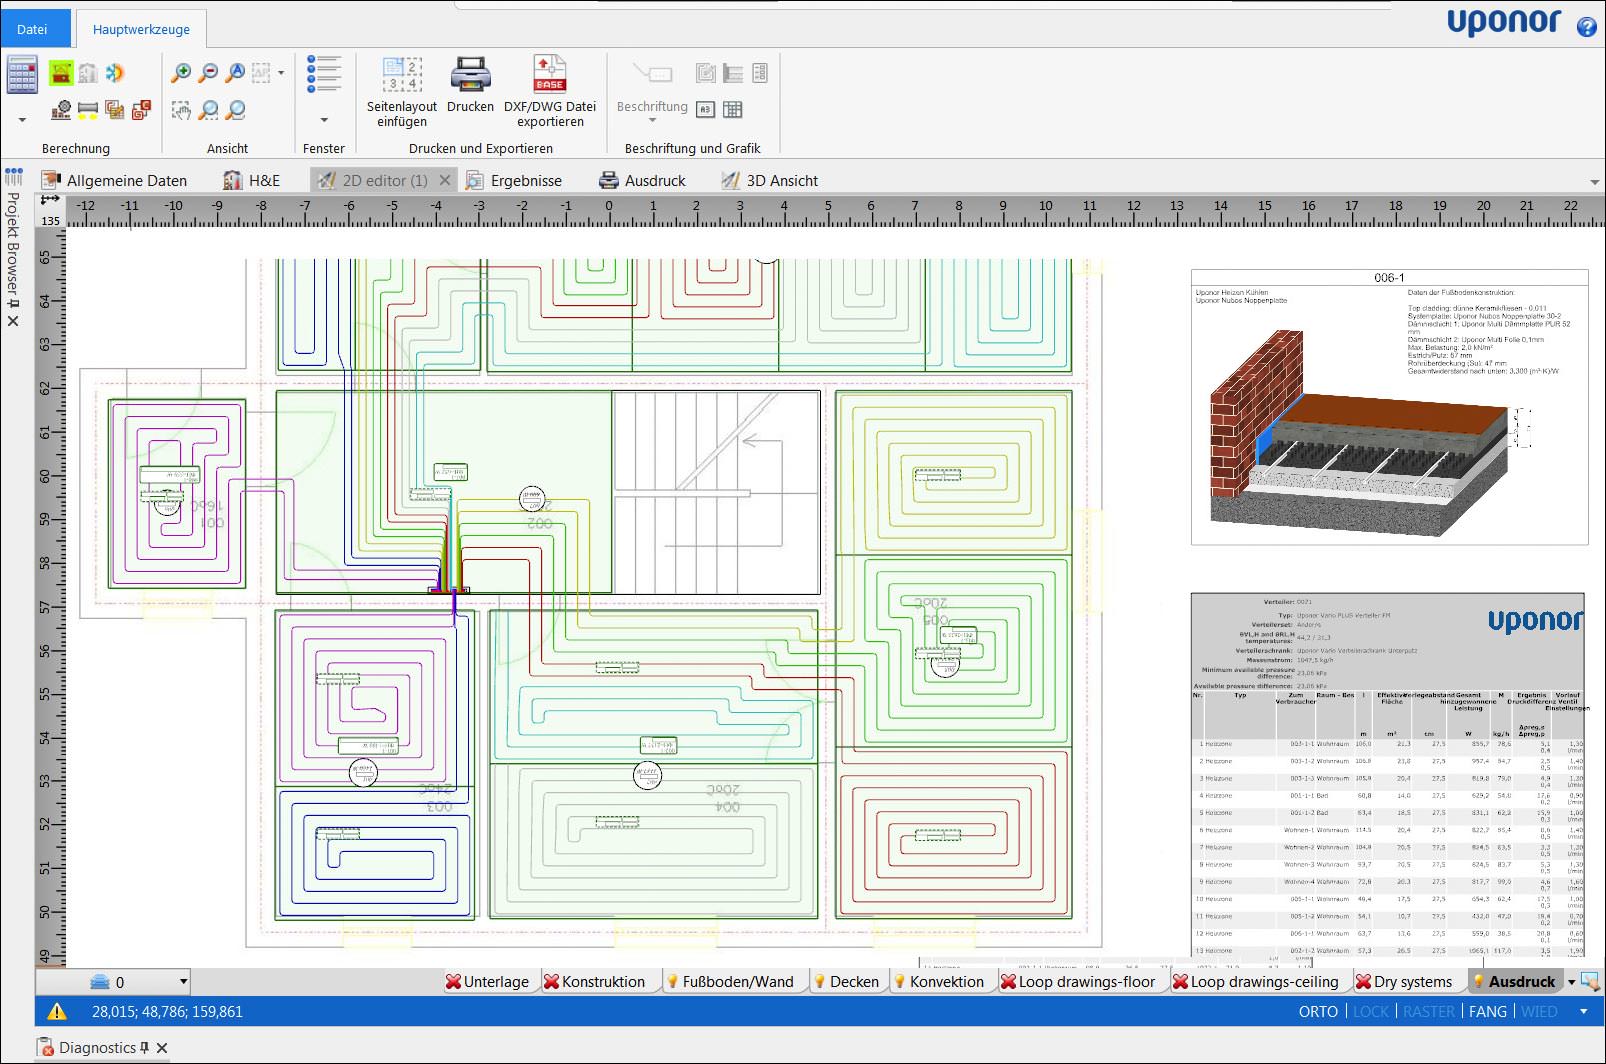Viewport: 1606px width, 1064px height.
Task: Click the layer settings icon at bottom right
Action: [1590, 982]
